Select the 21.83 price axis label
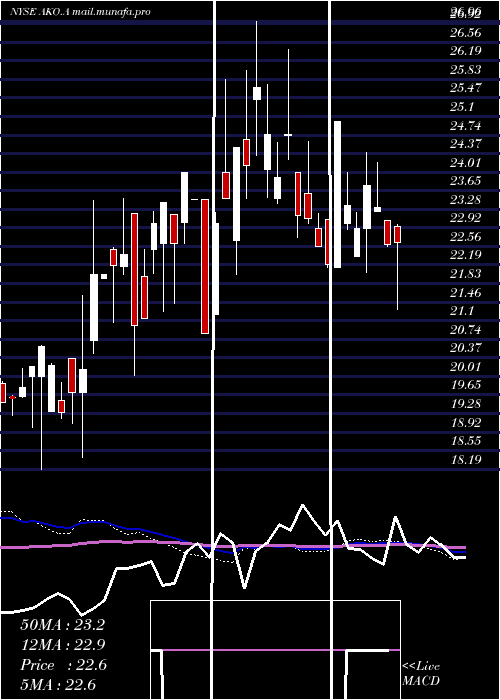Image resolution: width=500 pixels, height=700 pixels. pyautogui.click(x=466, y=274)
